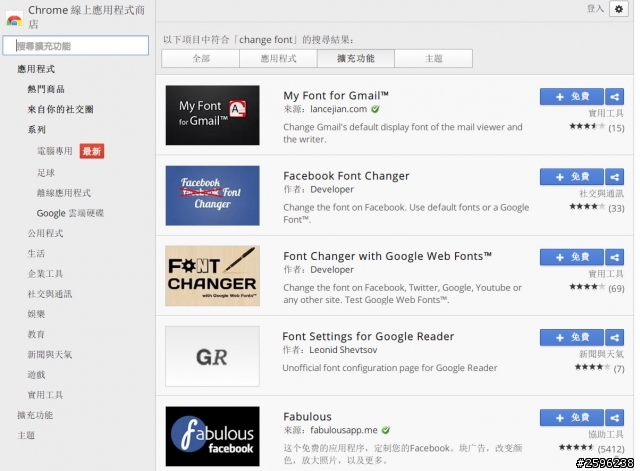Click the Chrome Web Store logo
640x471 pixels.
(14, 19)
